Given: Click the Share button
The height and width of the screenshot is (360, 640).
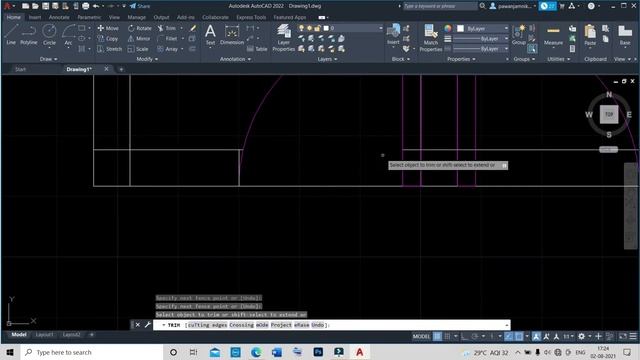Looking at the screenshot, I should point(140,6).
